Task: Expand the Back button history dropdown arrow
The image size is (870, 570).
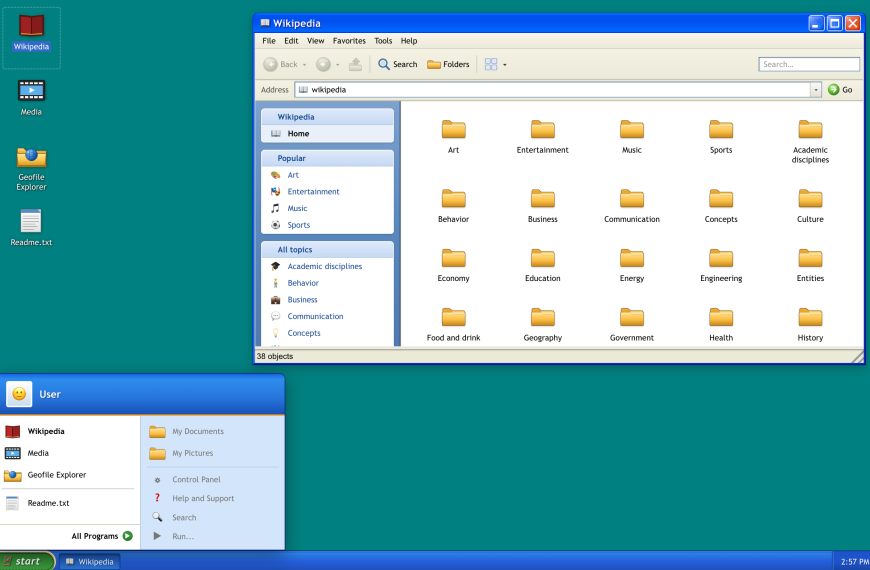Action: click(x=304, y=65)
